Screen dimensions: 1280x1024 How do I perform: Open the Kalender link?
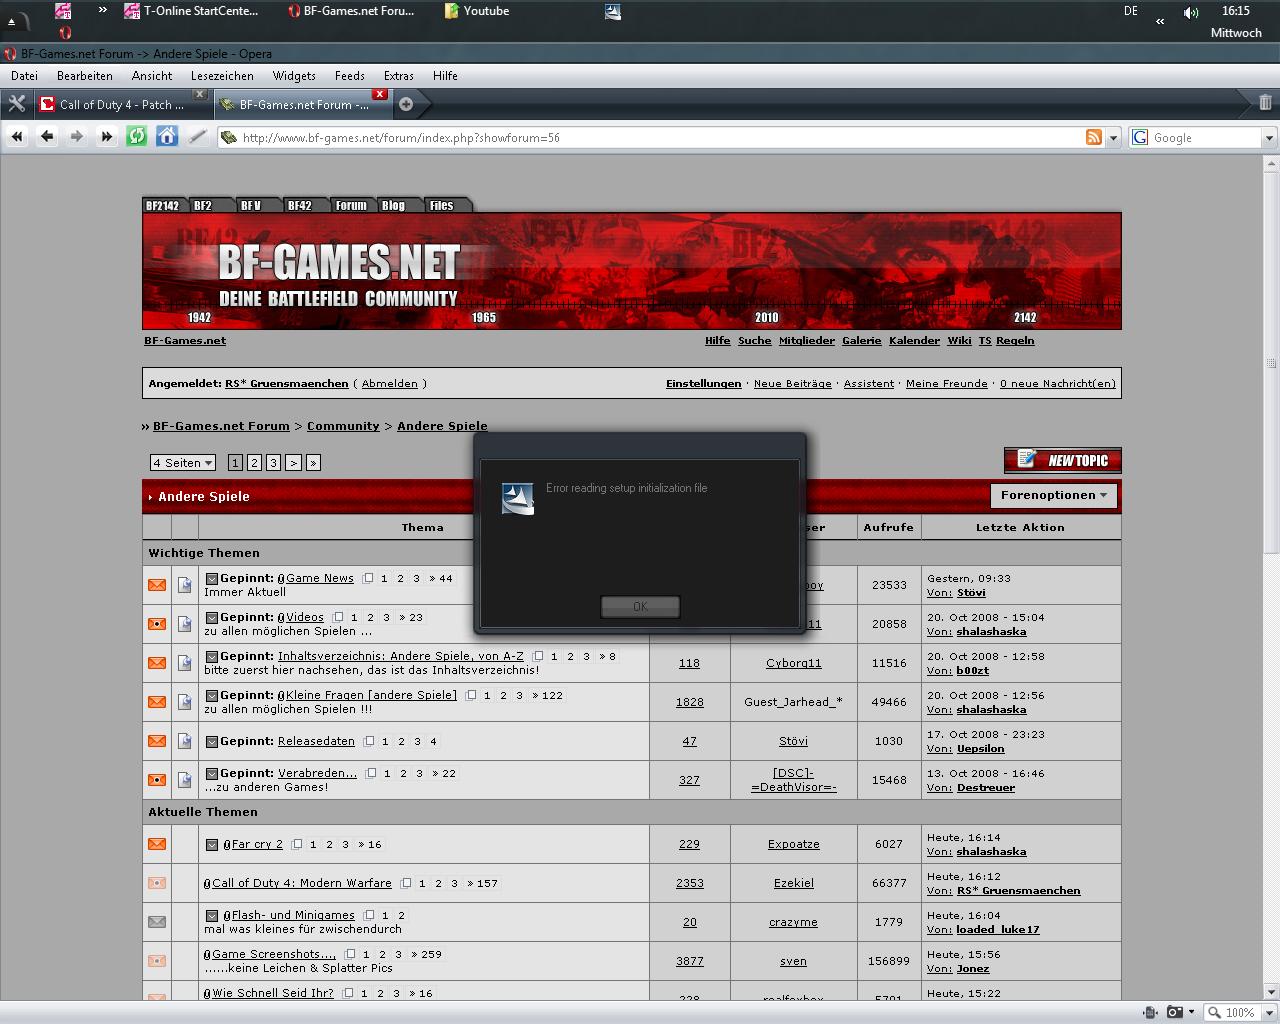tap(915, 341)
